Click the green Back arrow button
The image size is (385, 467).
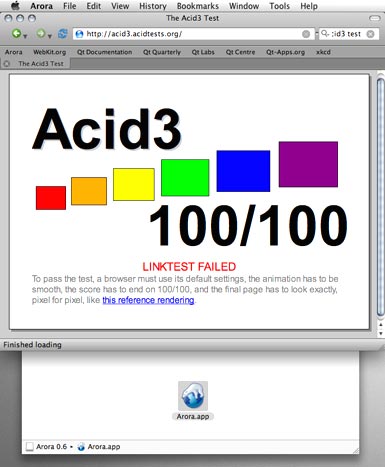point(16,33)
